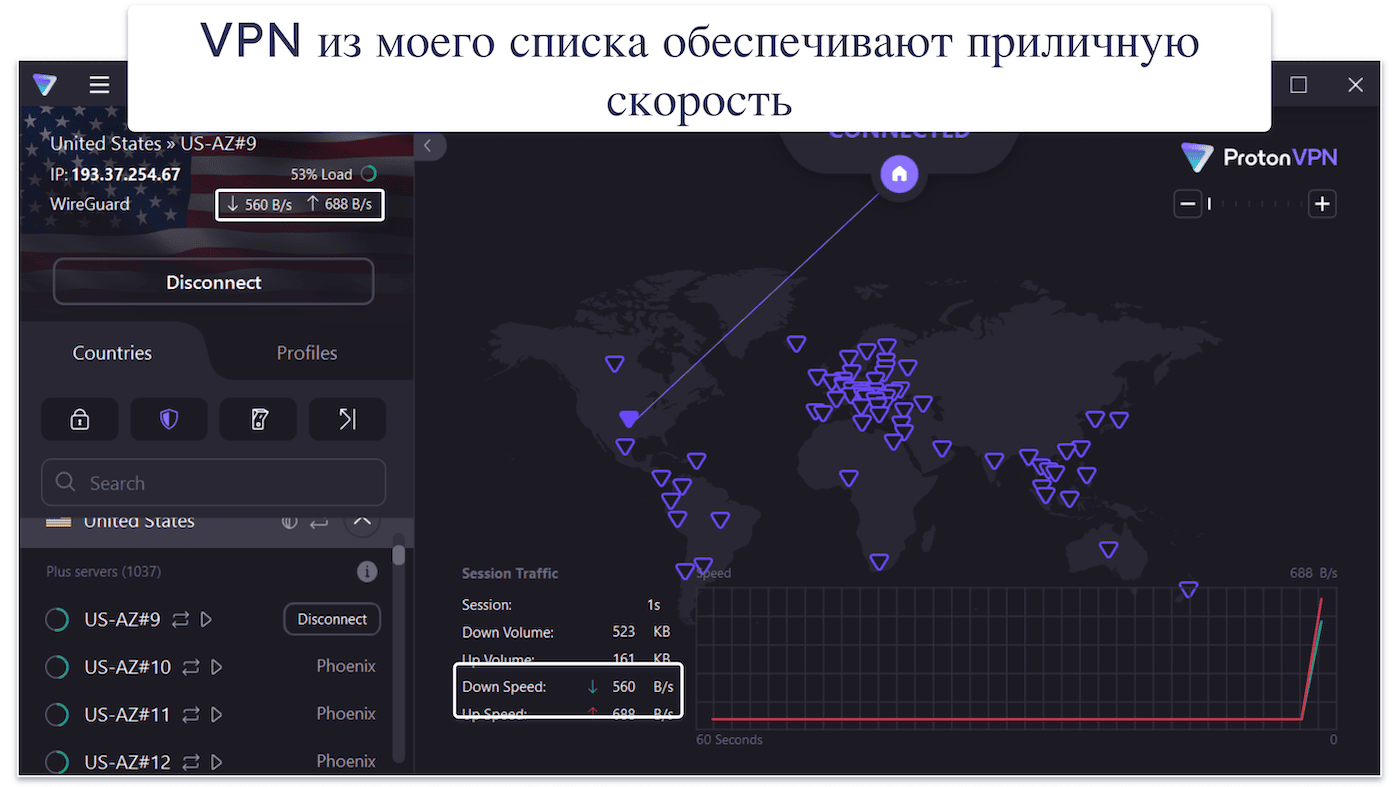Select the Mexico map marker
1400x787 pixels.
pyautogui.click(x=625, y=447)
